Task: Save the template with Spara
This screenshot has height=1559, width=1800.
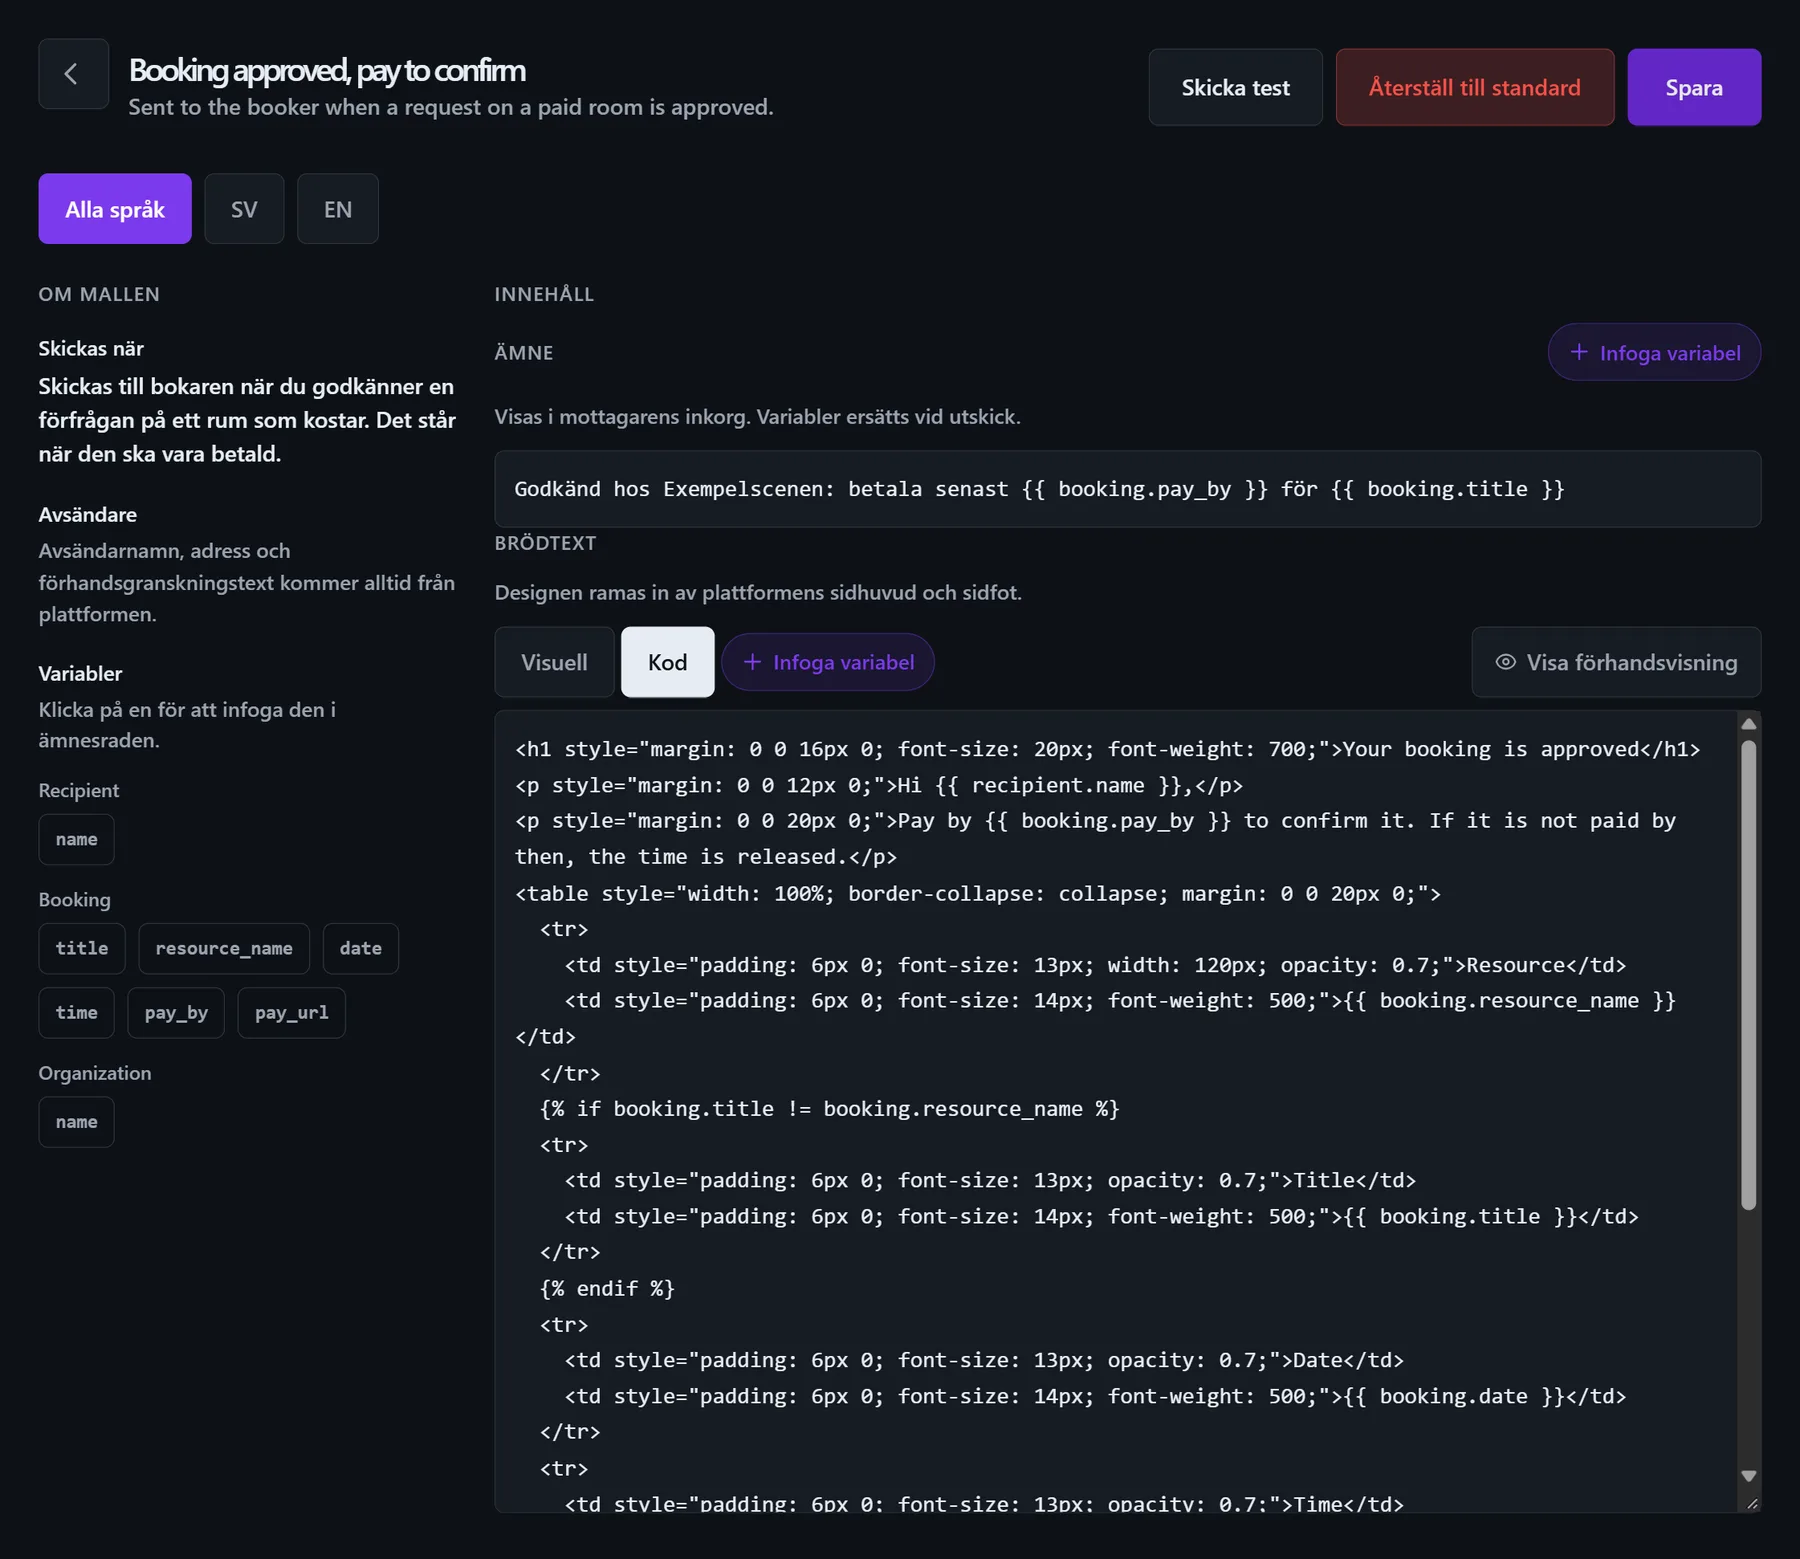Action: click(1694, 87)
